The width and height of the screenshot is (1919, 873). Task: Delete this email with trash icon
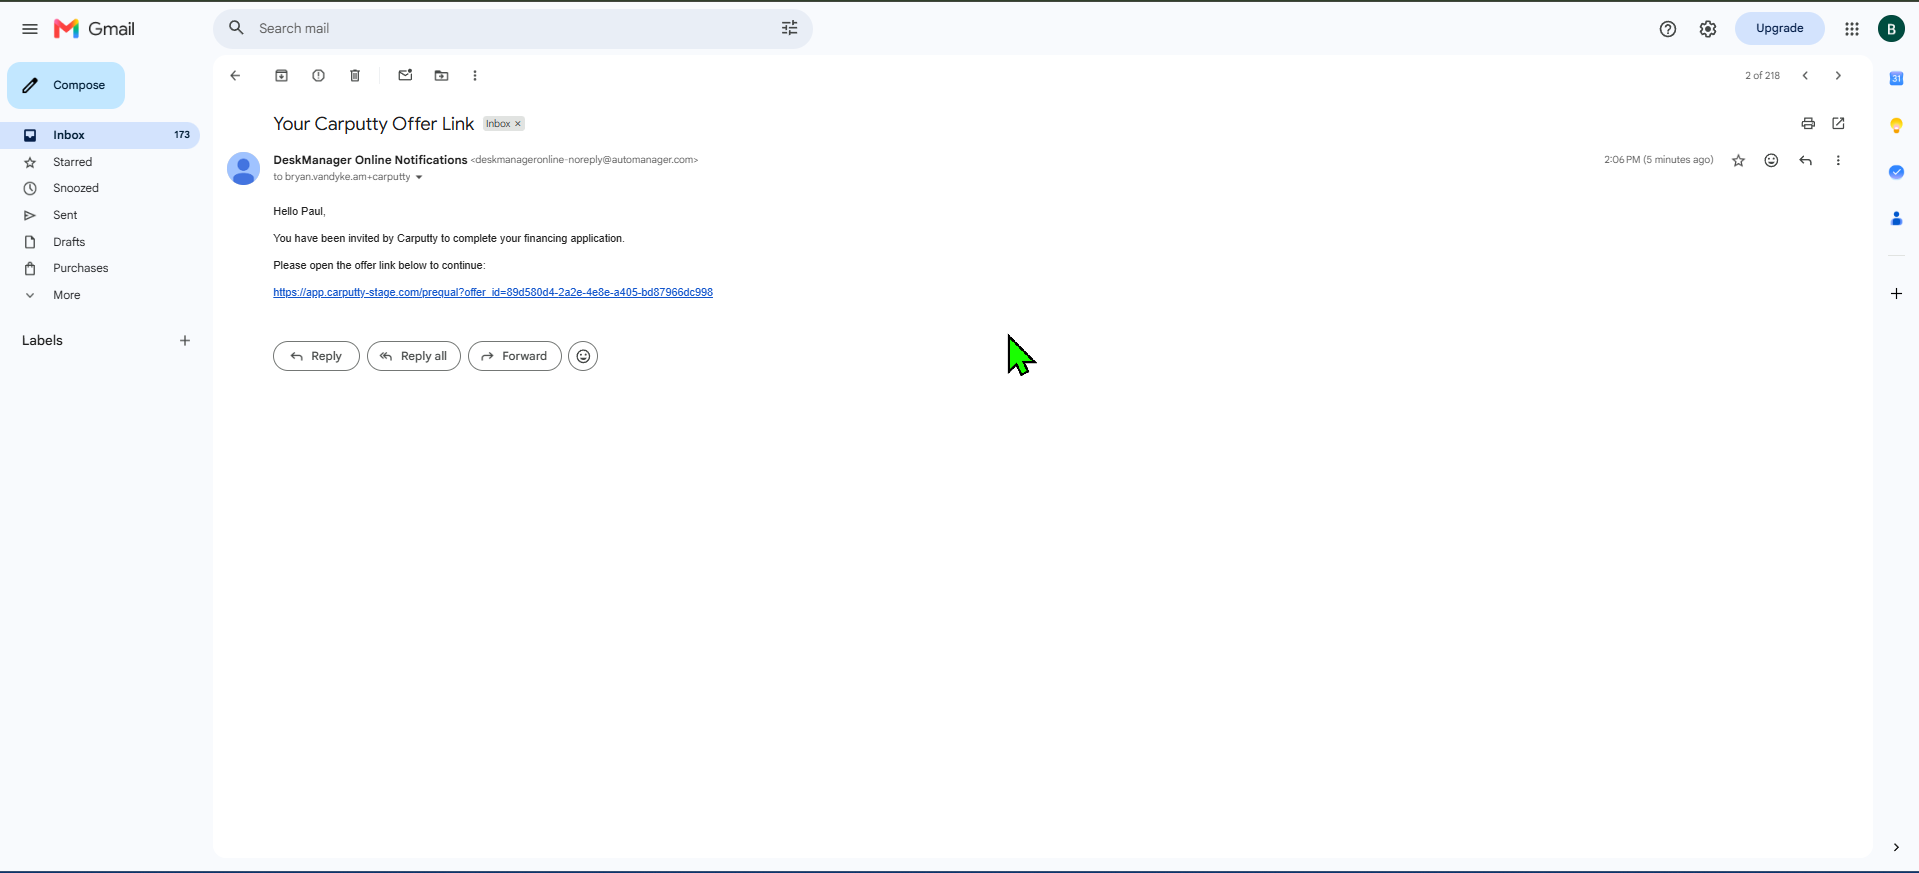[355, 76]
